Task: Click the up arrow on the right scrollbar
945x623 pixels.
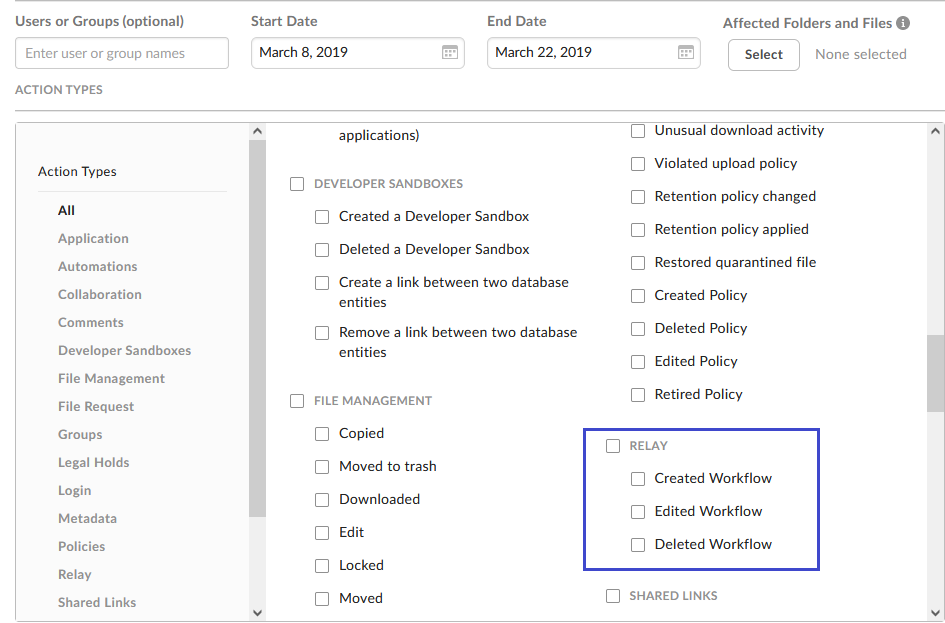Action: pos(934,129)
